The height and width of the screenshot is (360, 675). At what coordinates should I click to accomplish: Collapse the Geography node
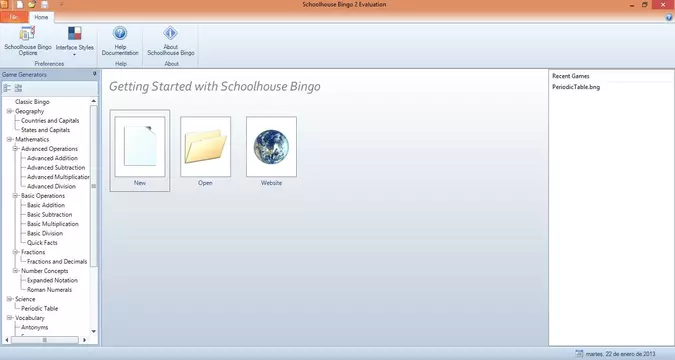[x=9, y=111]
